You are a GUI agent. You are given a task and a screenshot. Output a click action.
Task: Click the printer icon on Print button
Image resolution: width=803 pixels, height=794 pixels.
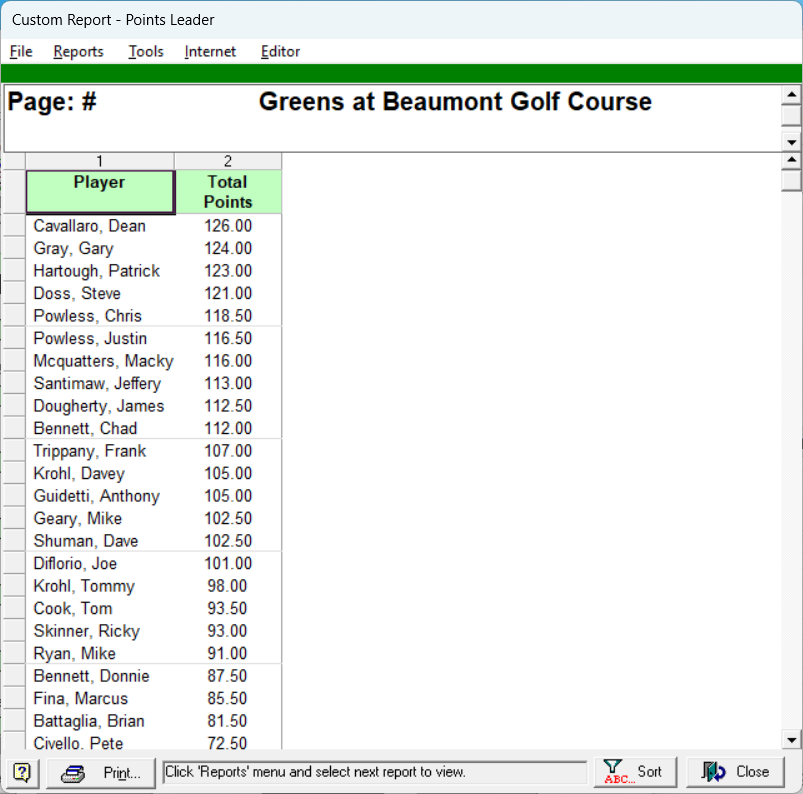(x=75, y=772)
